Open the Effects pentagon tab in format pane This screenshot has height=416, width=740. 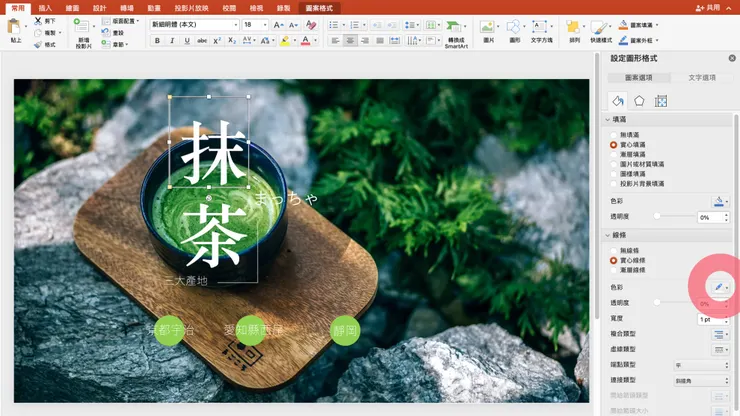(639, 101)
